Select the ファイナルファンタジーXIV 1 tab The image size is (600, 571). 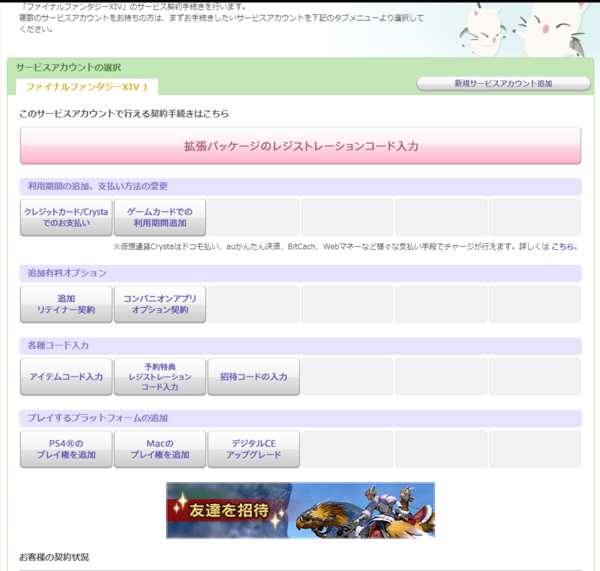[x=87, y=87]
